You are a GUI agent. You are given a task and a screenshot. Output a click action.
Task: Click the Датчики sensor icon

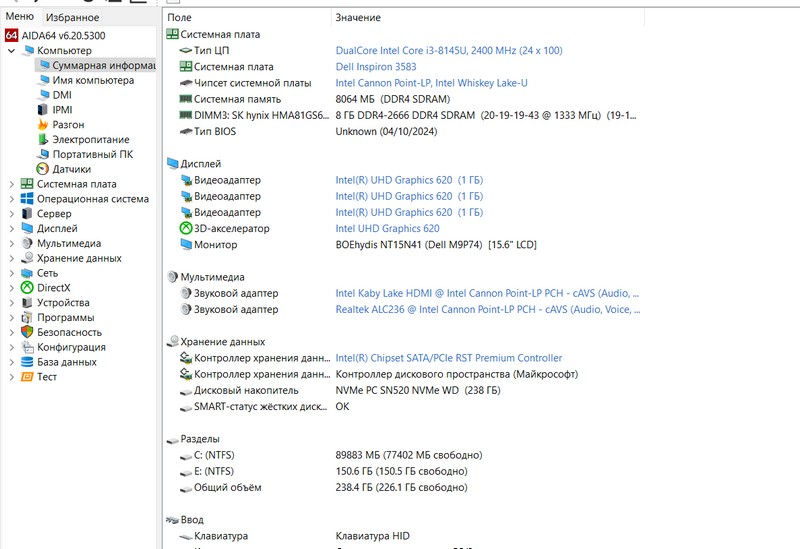point(42,169)
